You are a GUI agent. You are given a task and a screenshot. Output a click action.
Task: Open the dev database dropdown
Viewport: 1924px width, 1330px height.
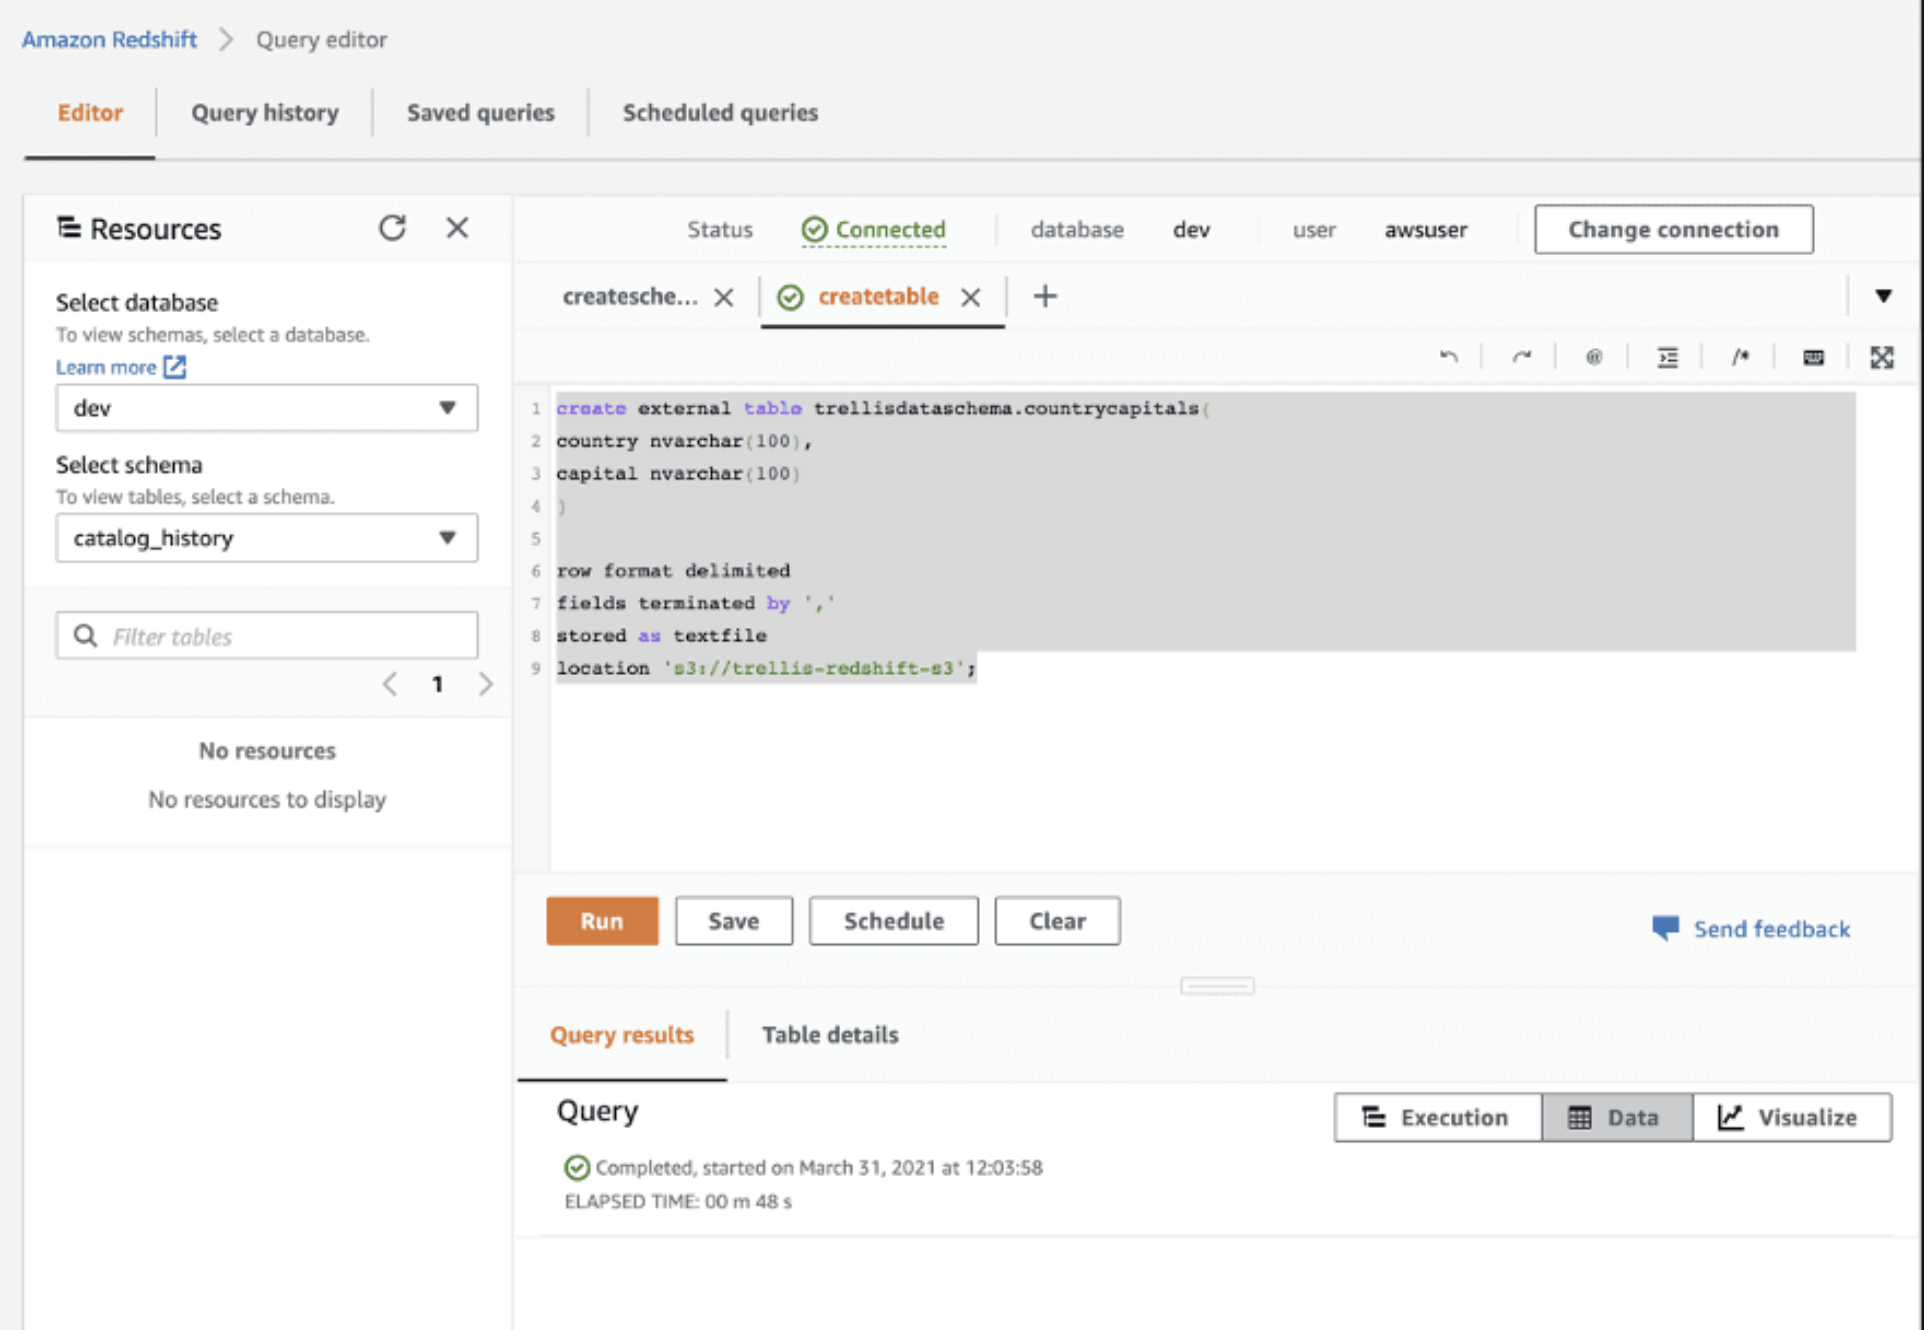pos(267,408)
